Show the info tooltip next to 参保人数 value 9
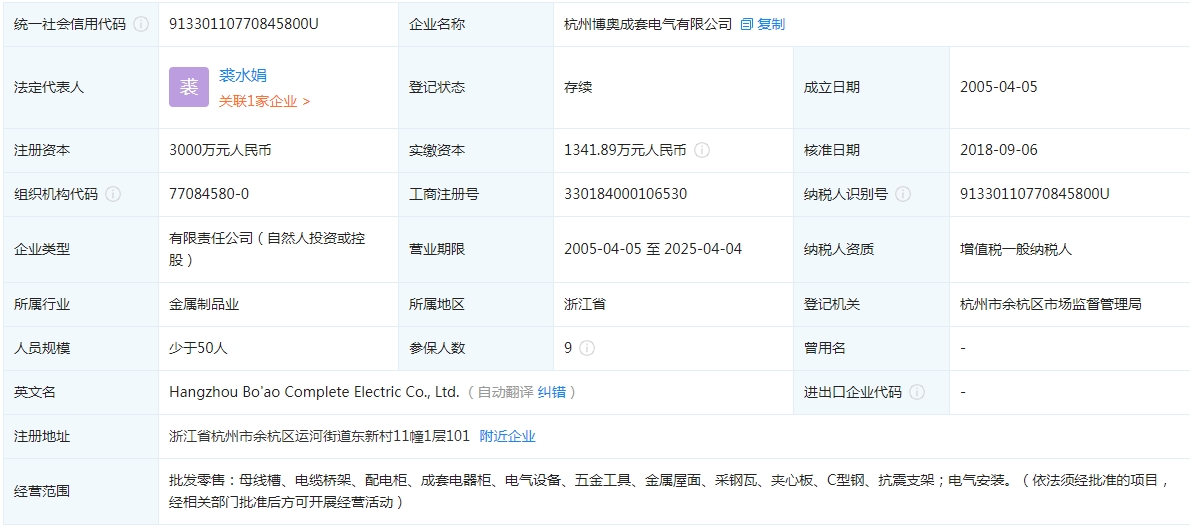This screenshot has width=1190, height=528. click(587, 348)
